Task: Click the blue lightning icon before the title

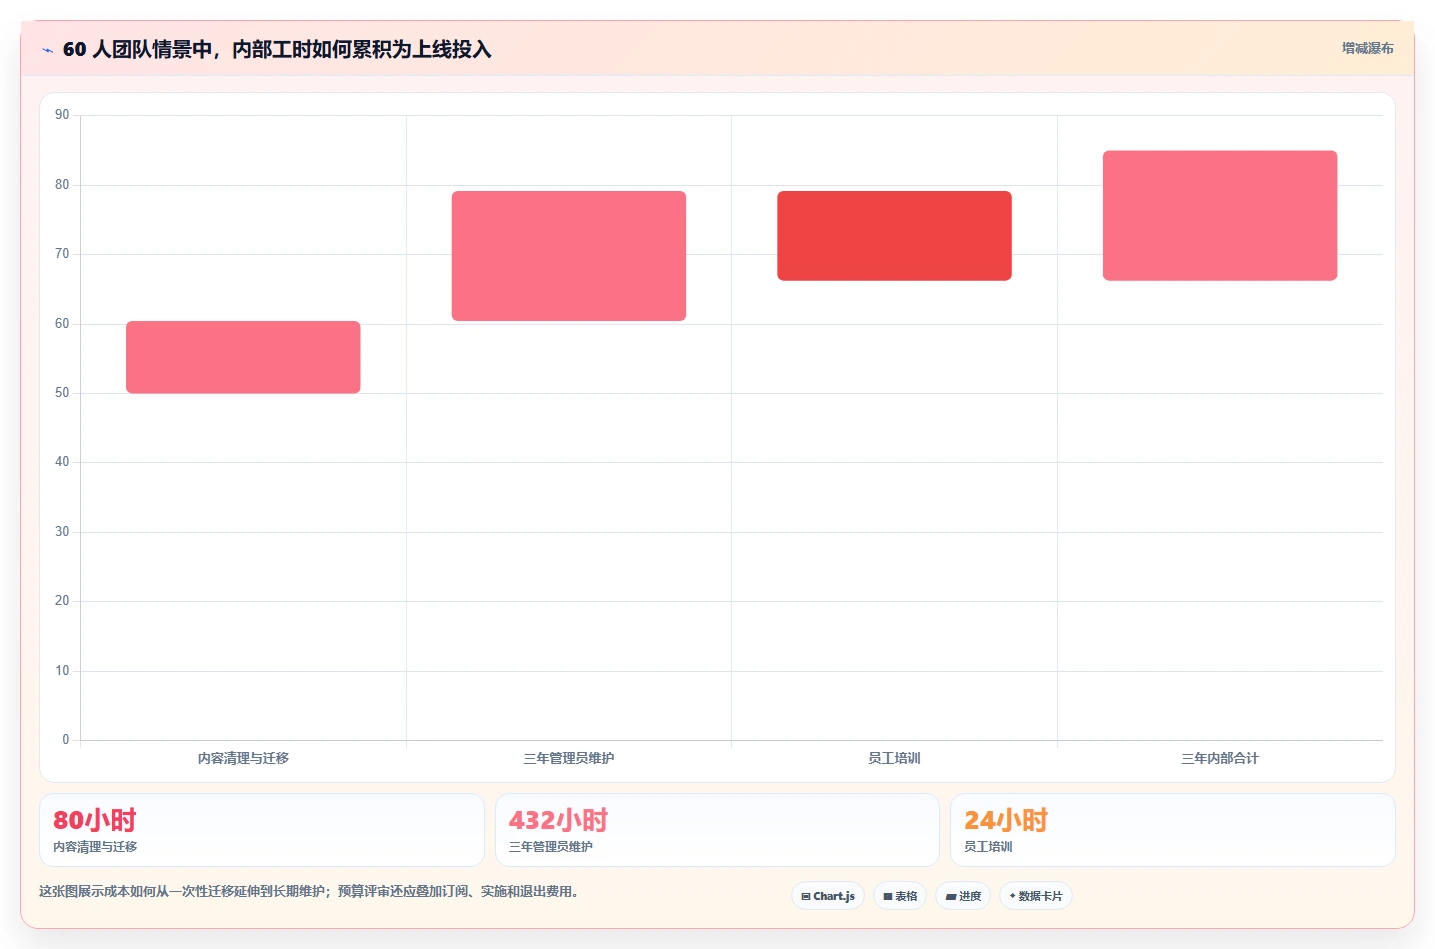Action: 47,50
